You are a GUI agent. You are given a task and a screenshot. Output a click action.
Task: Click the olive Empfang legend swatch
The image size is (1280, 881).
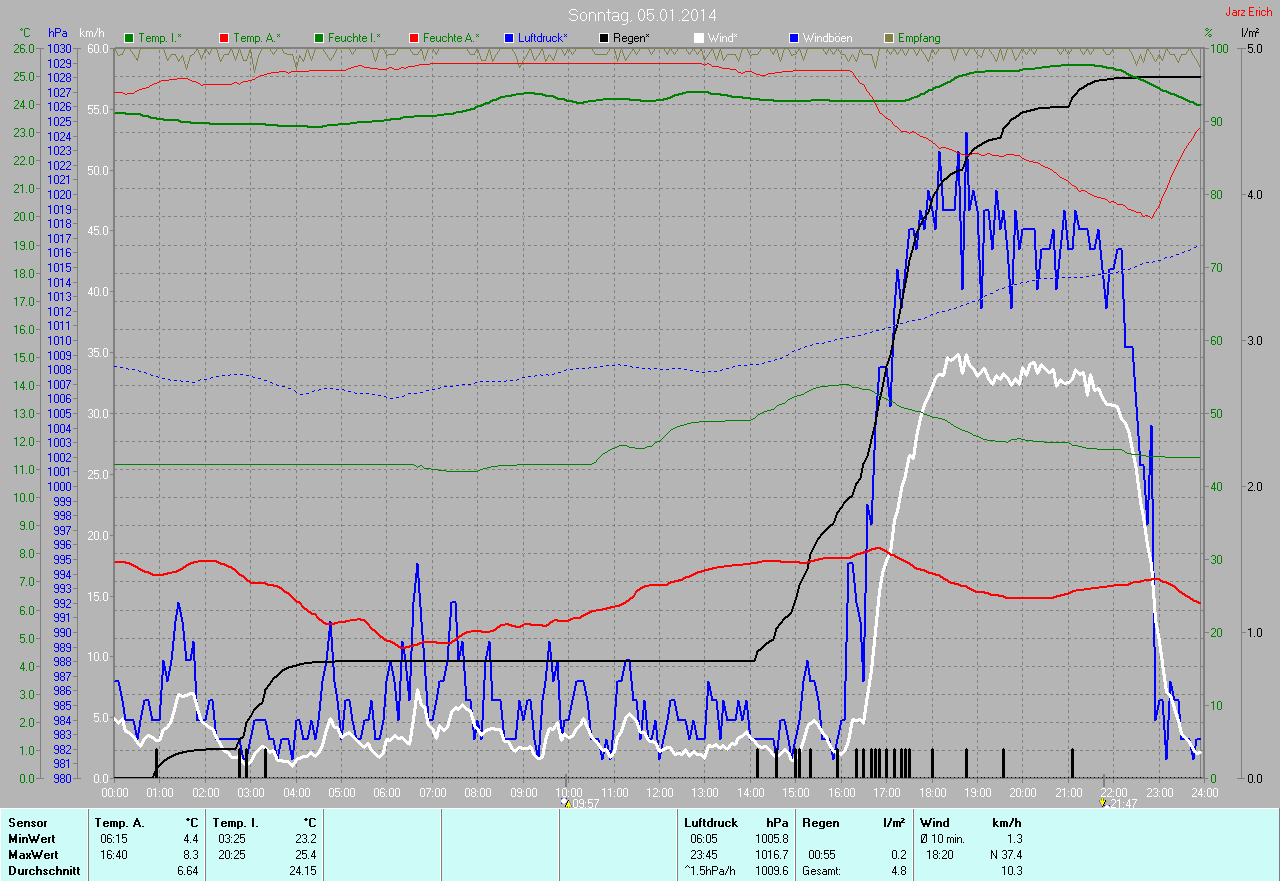tap(889, 38)
